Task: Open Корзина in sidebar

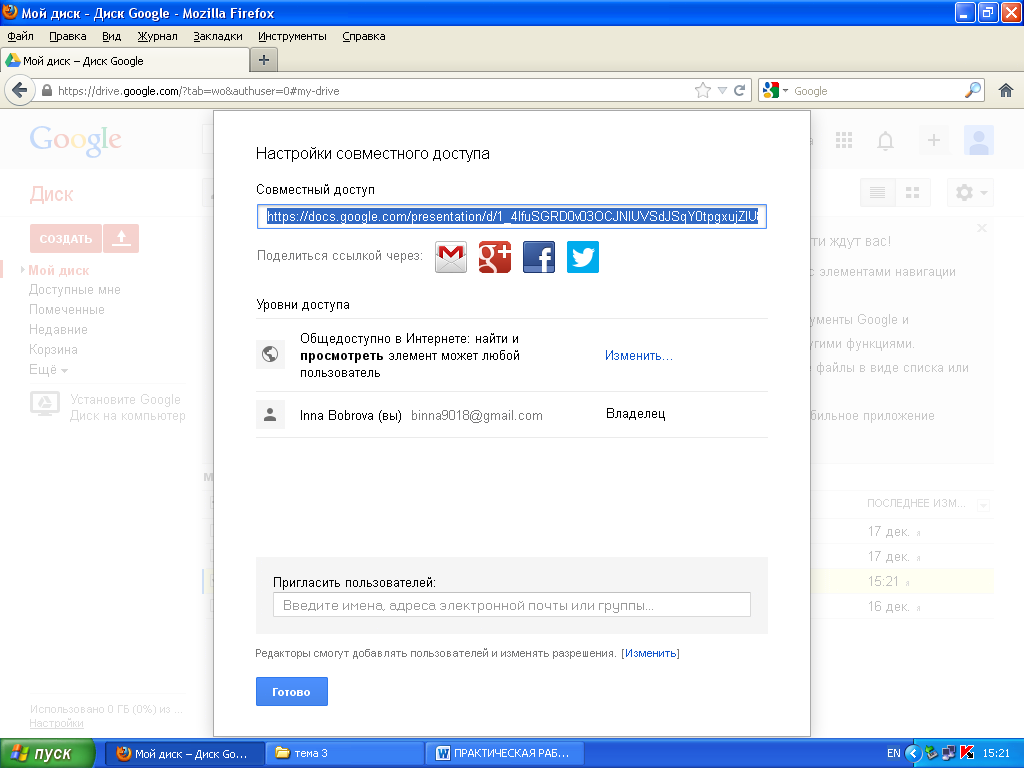Action: [x=53, y=349]
